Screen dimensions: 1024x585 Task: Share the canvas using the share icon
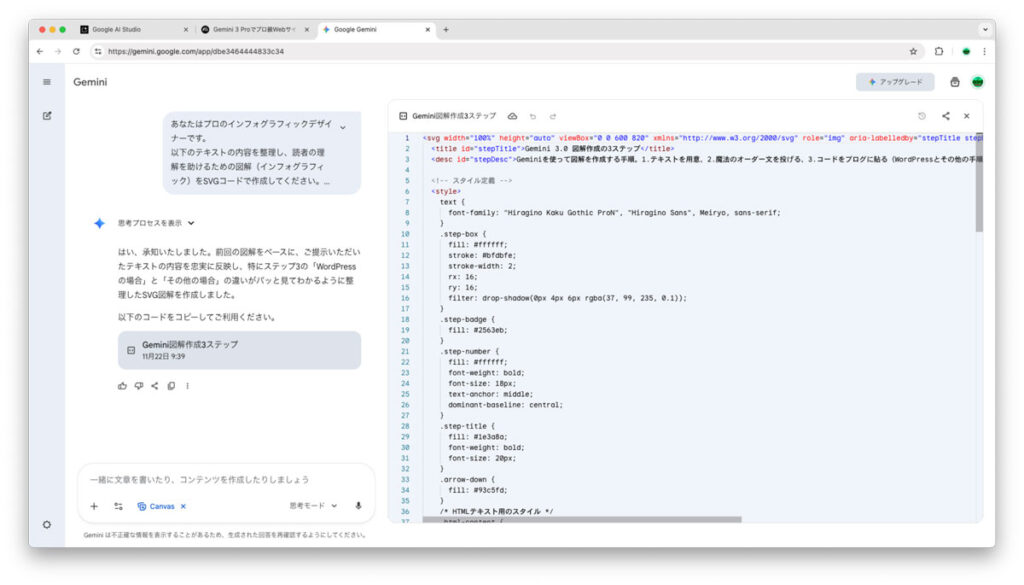point(946,116)
